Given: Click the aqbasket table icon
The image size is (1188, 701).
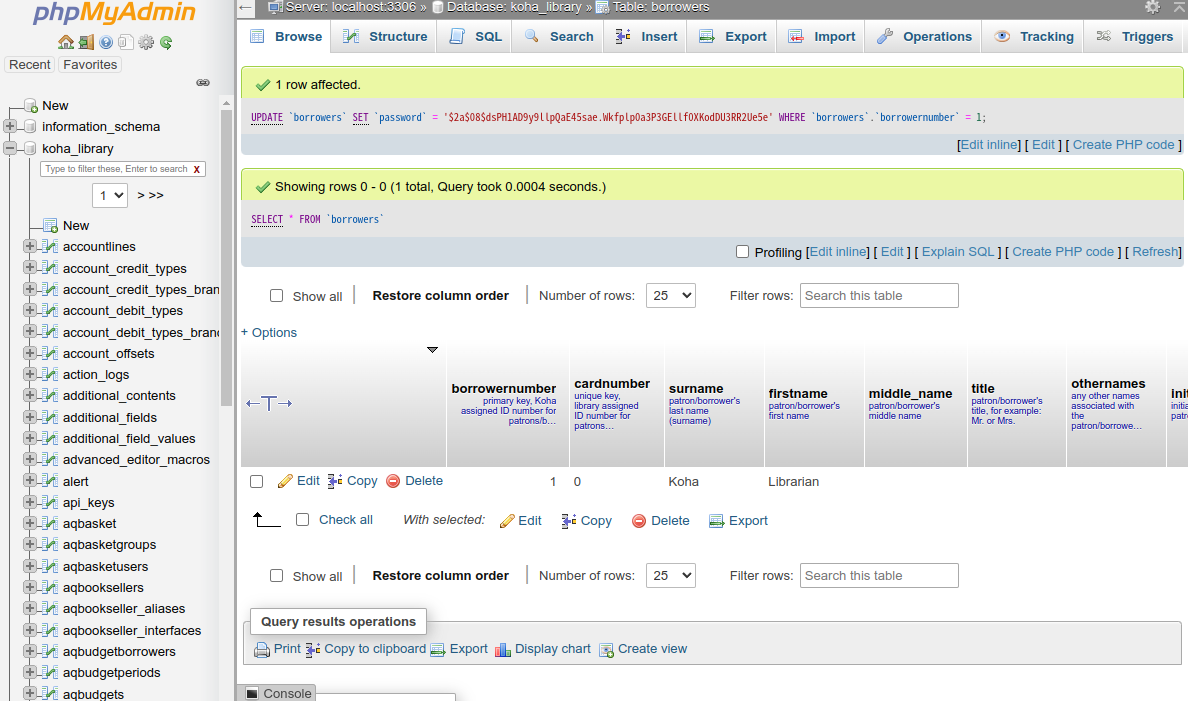Looking at the screenshot, I should pyautogui.click(x=51, y=523).
